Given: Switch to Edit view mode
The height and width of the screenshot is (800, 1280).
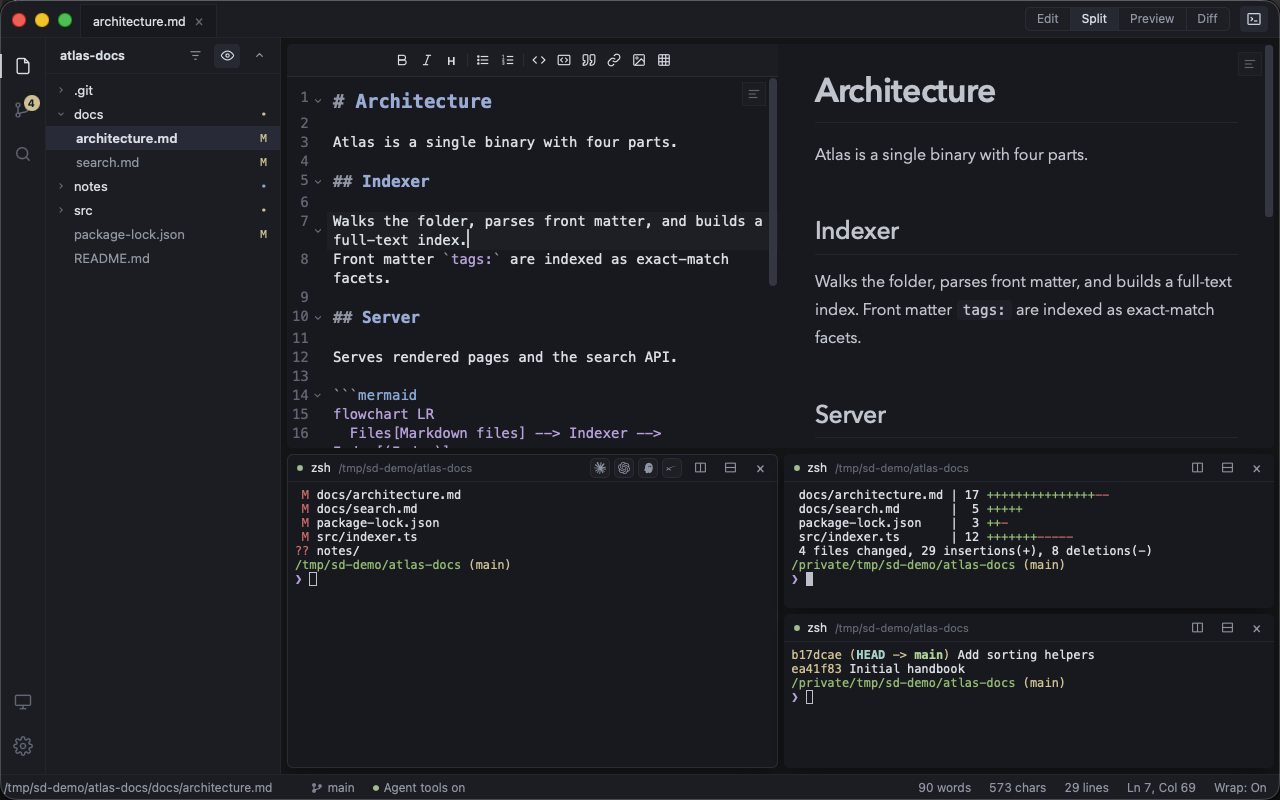Looking at the screenshot, I should tap(1048, 19).
